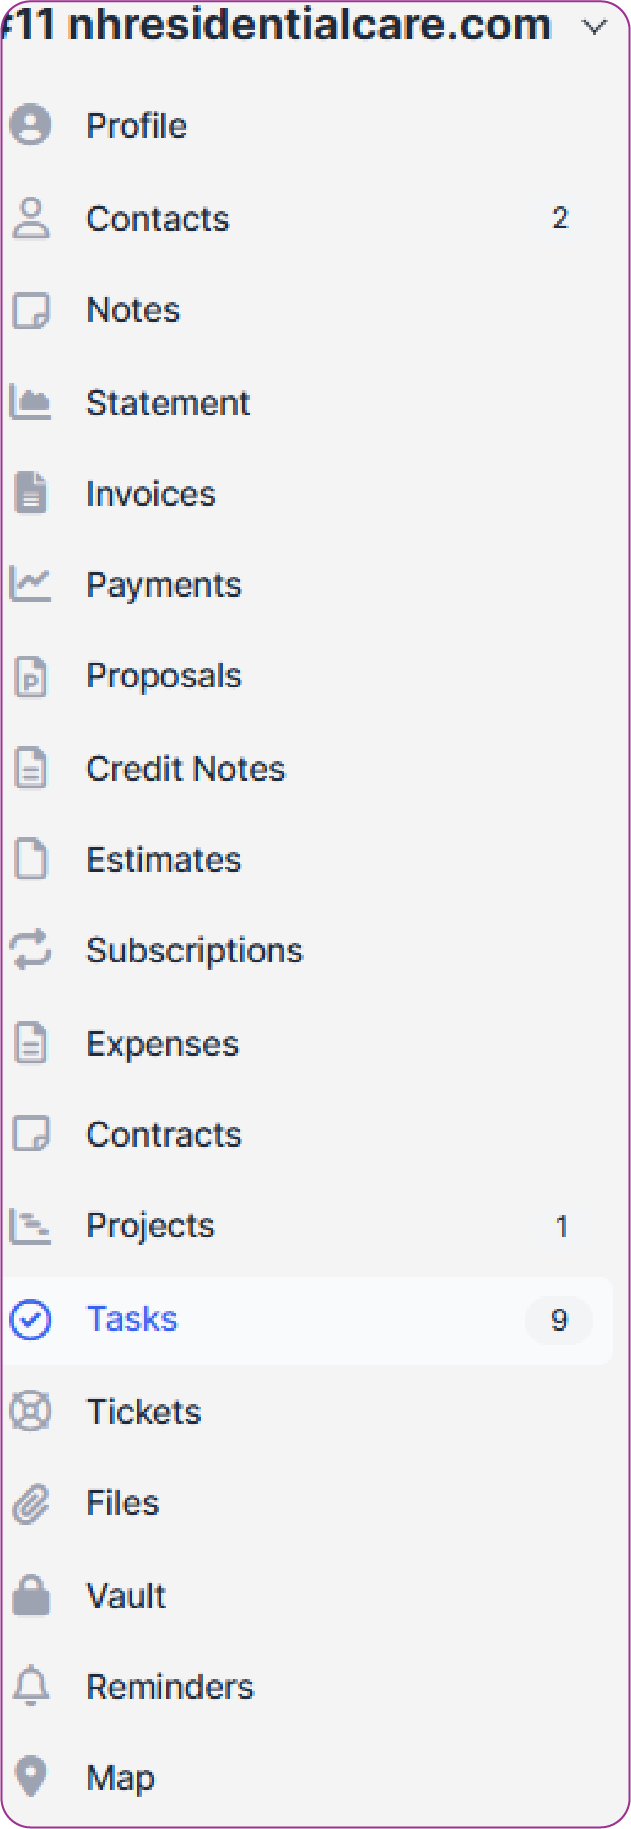Click the Tasks count badge showing 9

559,1320
